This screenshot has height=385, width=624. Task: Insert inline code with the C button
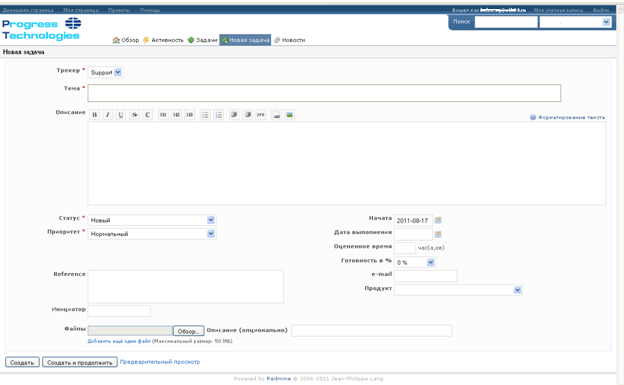coord(148,115)
